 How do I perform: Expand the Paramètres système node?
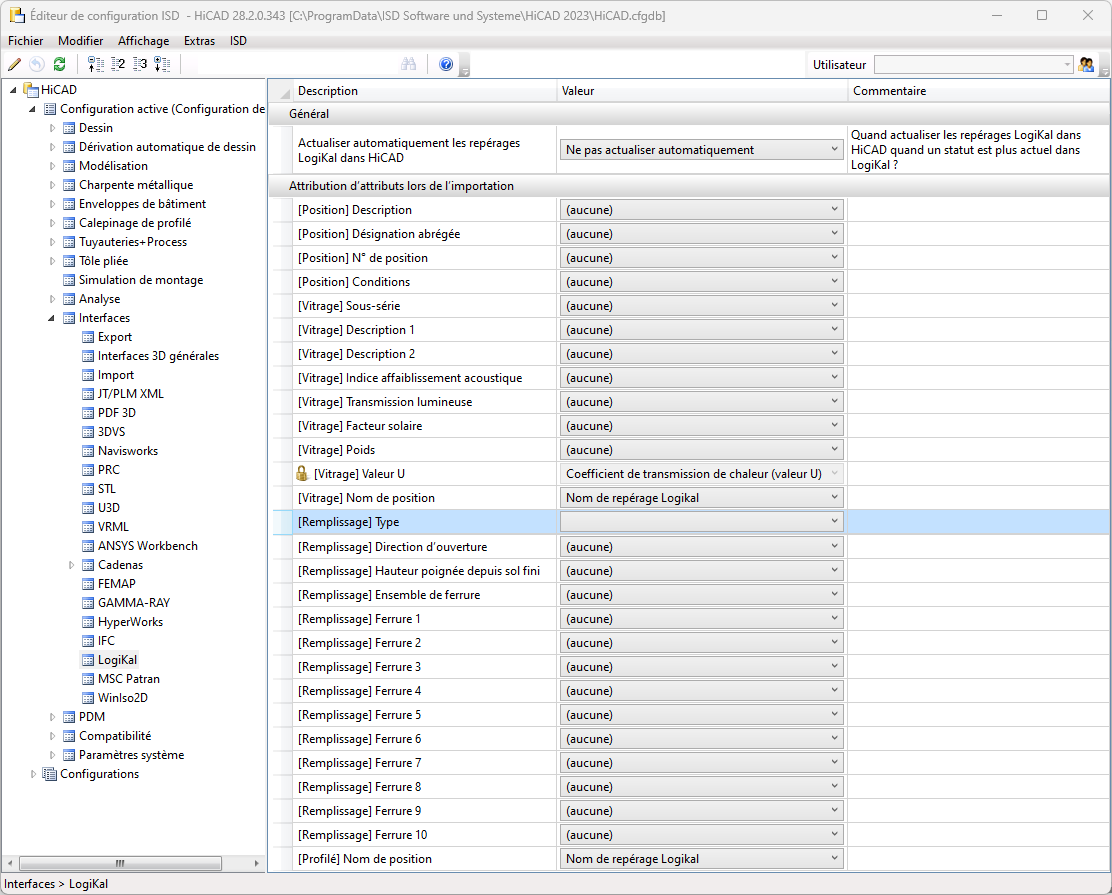tap(52, 755)
